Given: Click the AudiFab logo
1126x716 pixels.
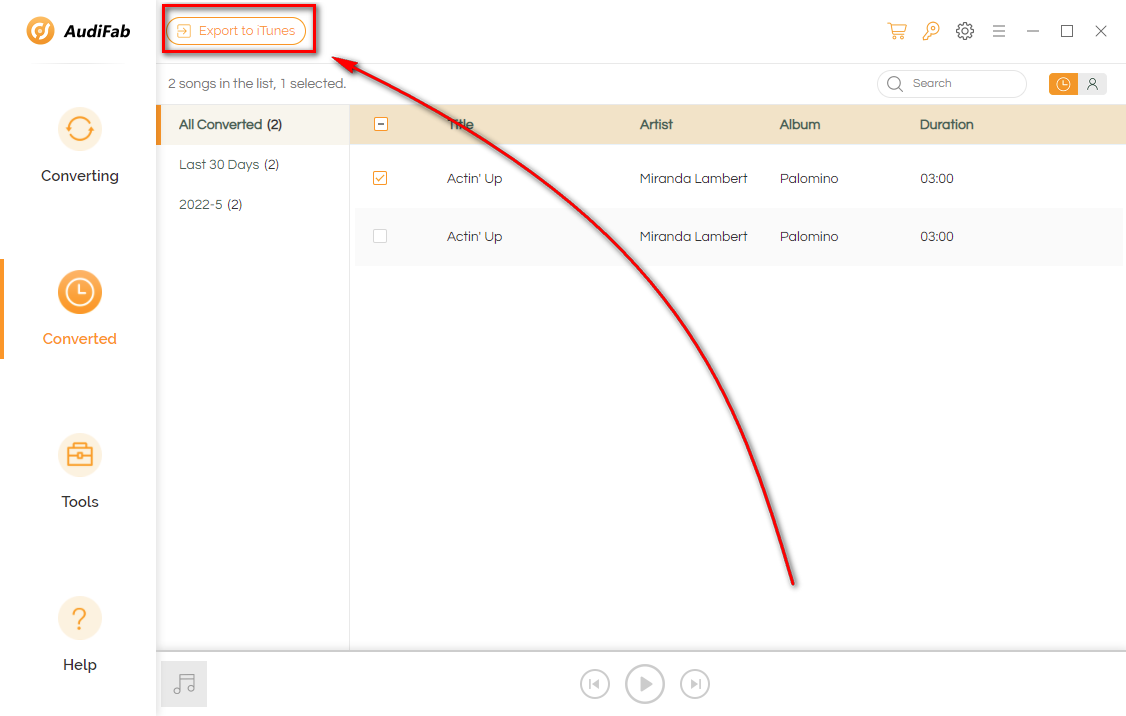Looking at the screenshot, I should pos(79,31).
